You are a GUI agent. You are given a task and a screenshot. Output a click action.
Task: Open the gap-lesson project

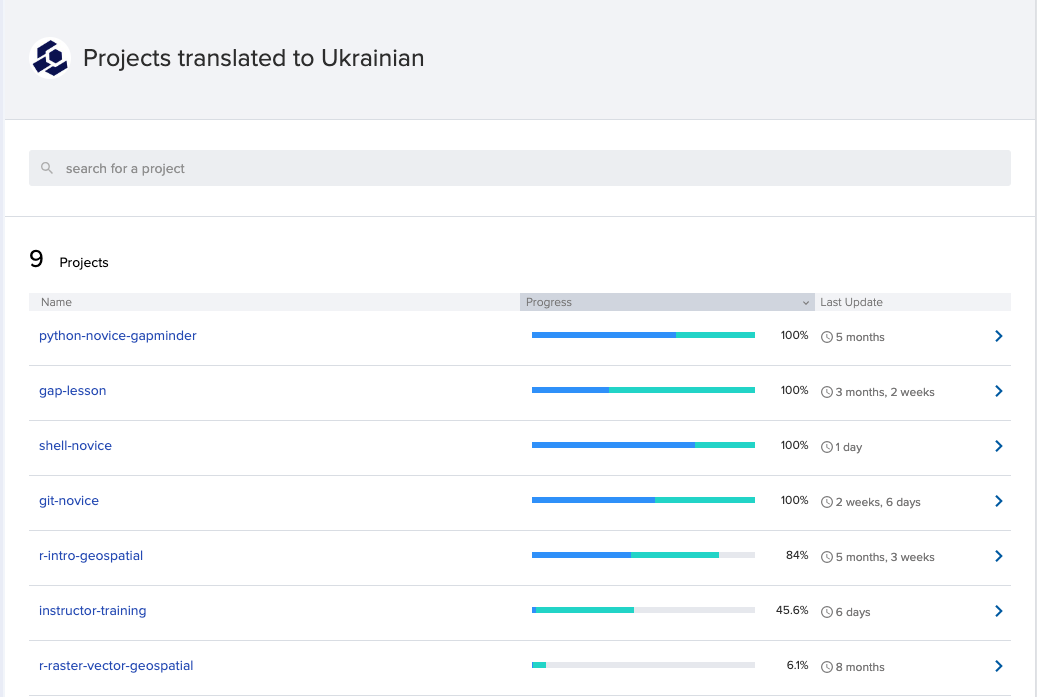pyautogui.click(x=72, y=390)
